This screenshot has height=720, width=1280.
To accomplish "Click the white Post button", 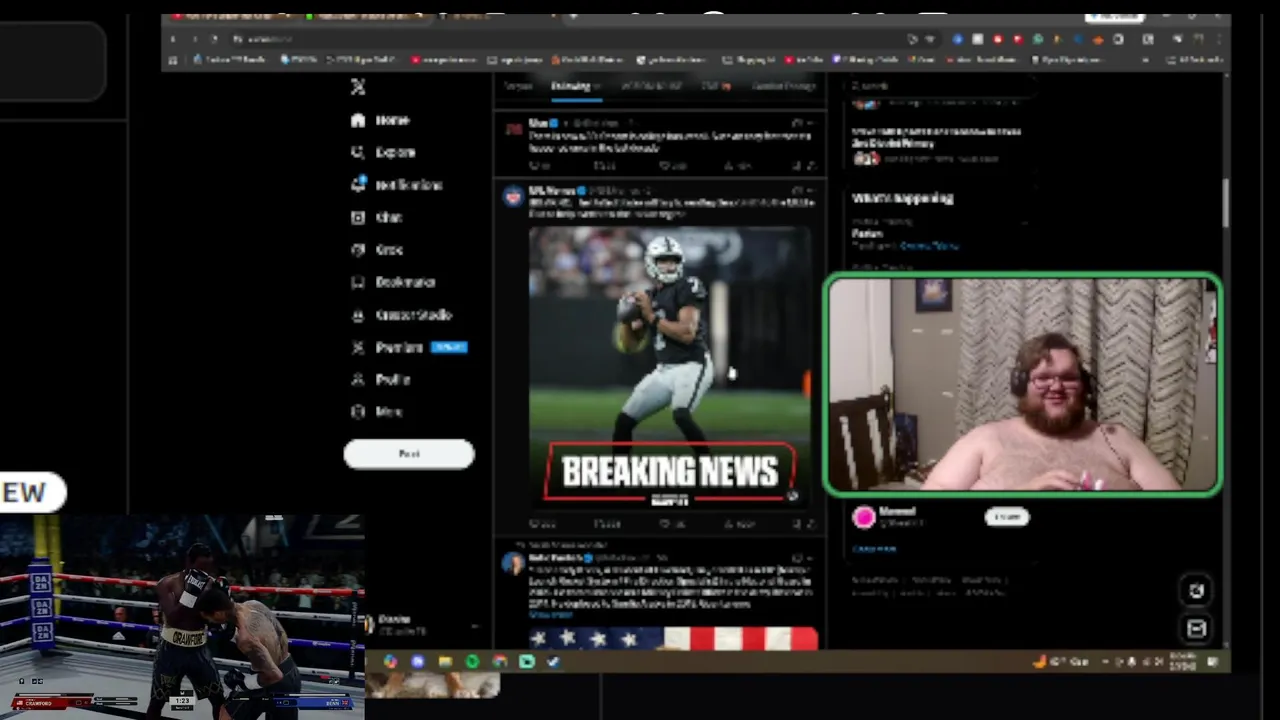I will click(409, 454).
